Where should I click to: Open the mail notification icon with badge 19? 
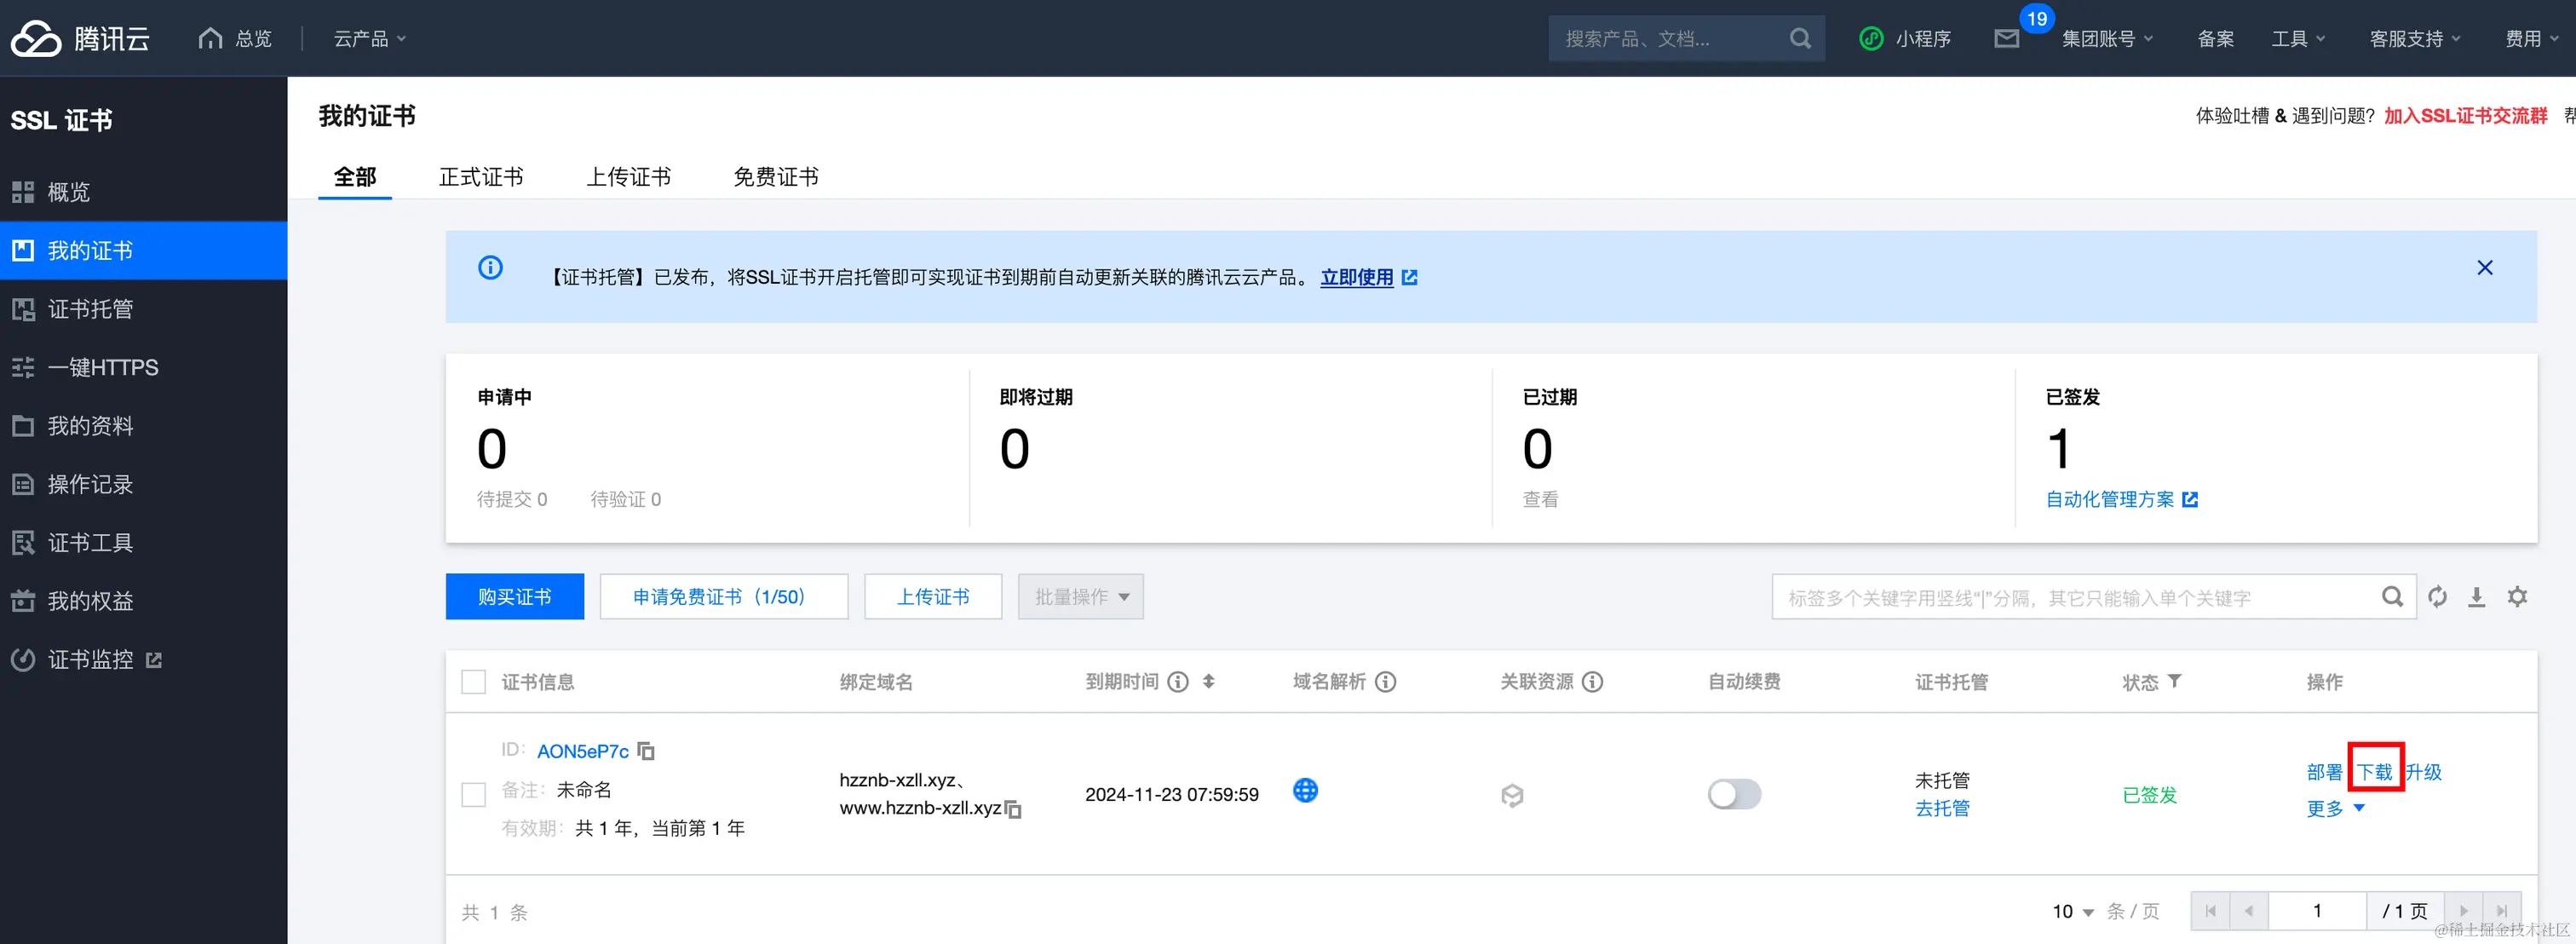(x=2006, y=39)
